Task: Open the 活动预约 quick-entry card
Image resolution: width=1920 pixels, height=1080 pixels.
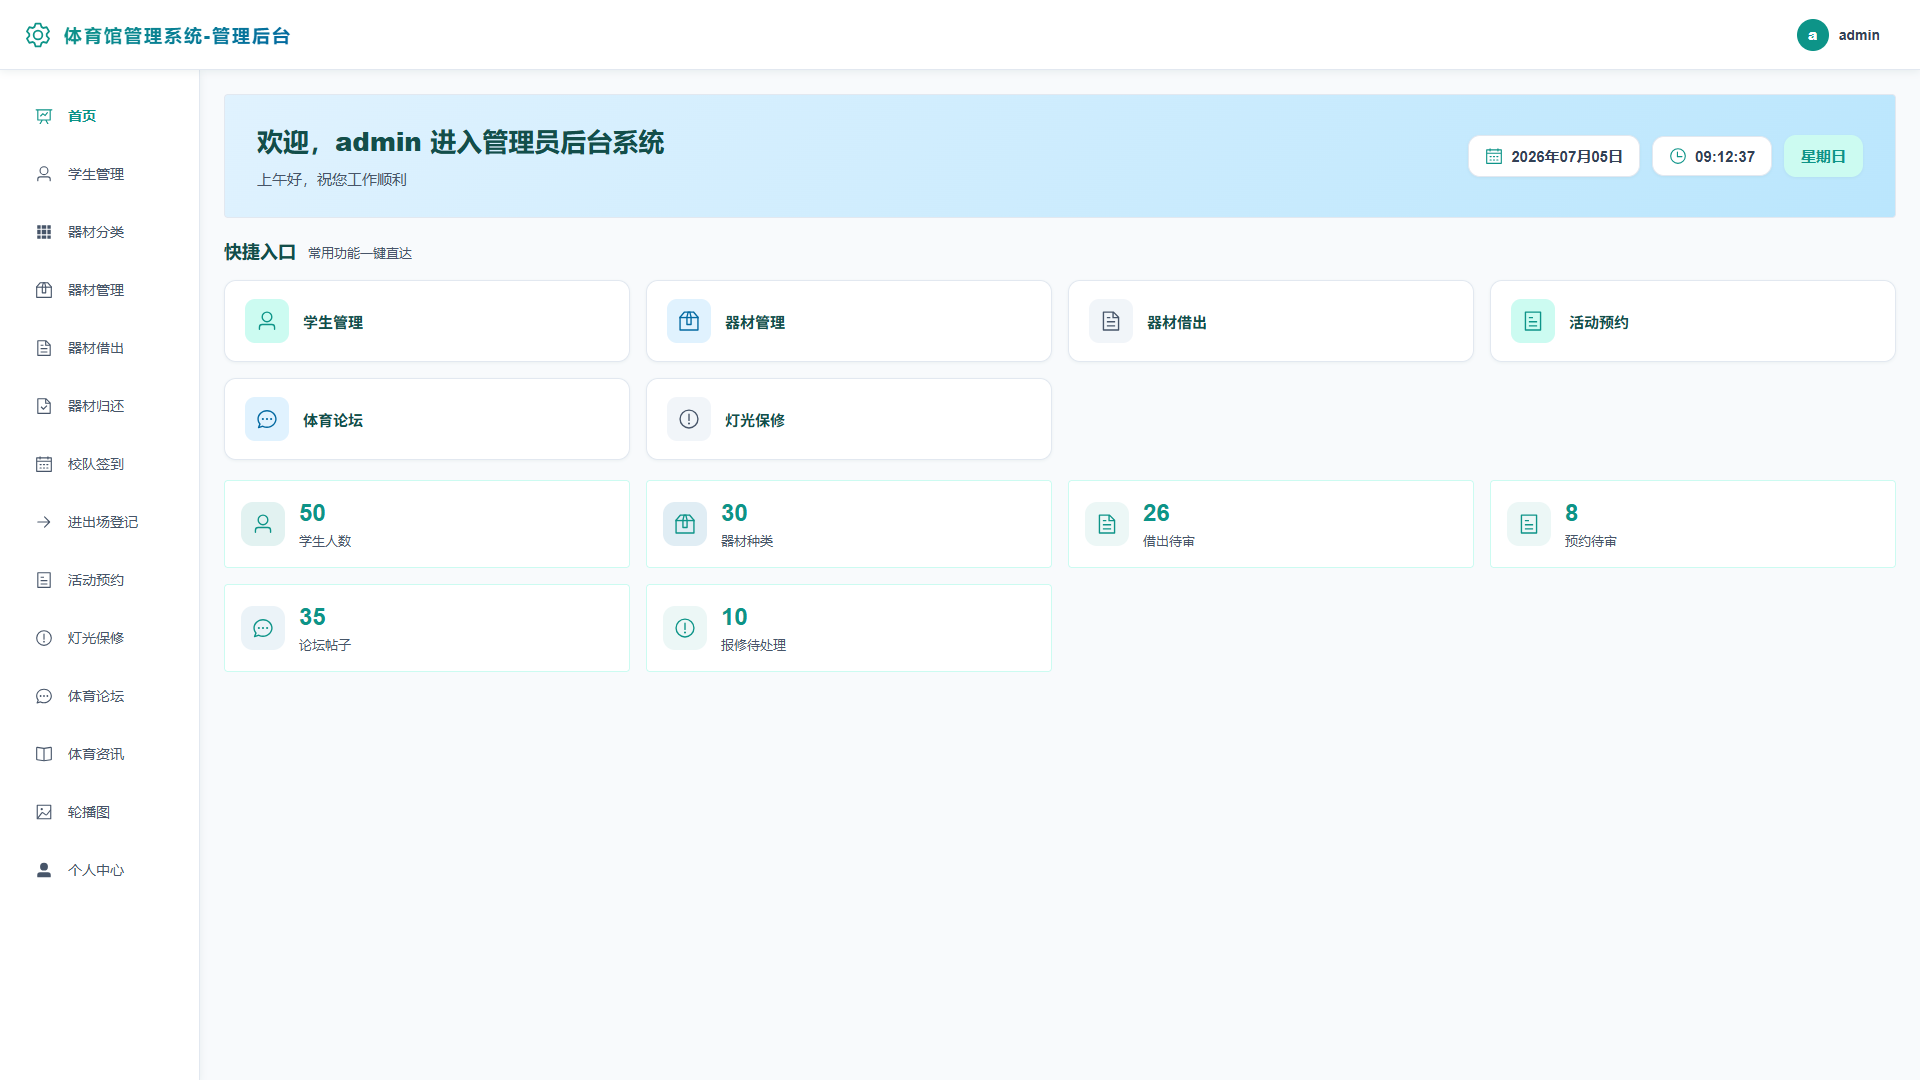Action: pos(1693,321)
